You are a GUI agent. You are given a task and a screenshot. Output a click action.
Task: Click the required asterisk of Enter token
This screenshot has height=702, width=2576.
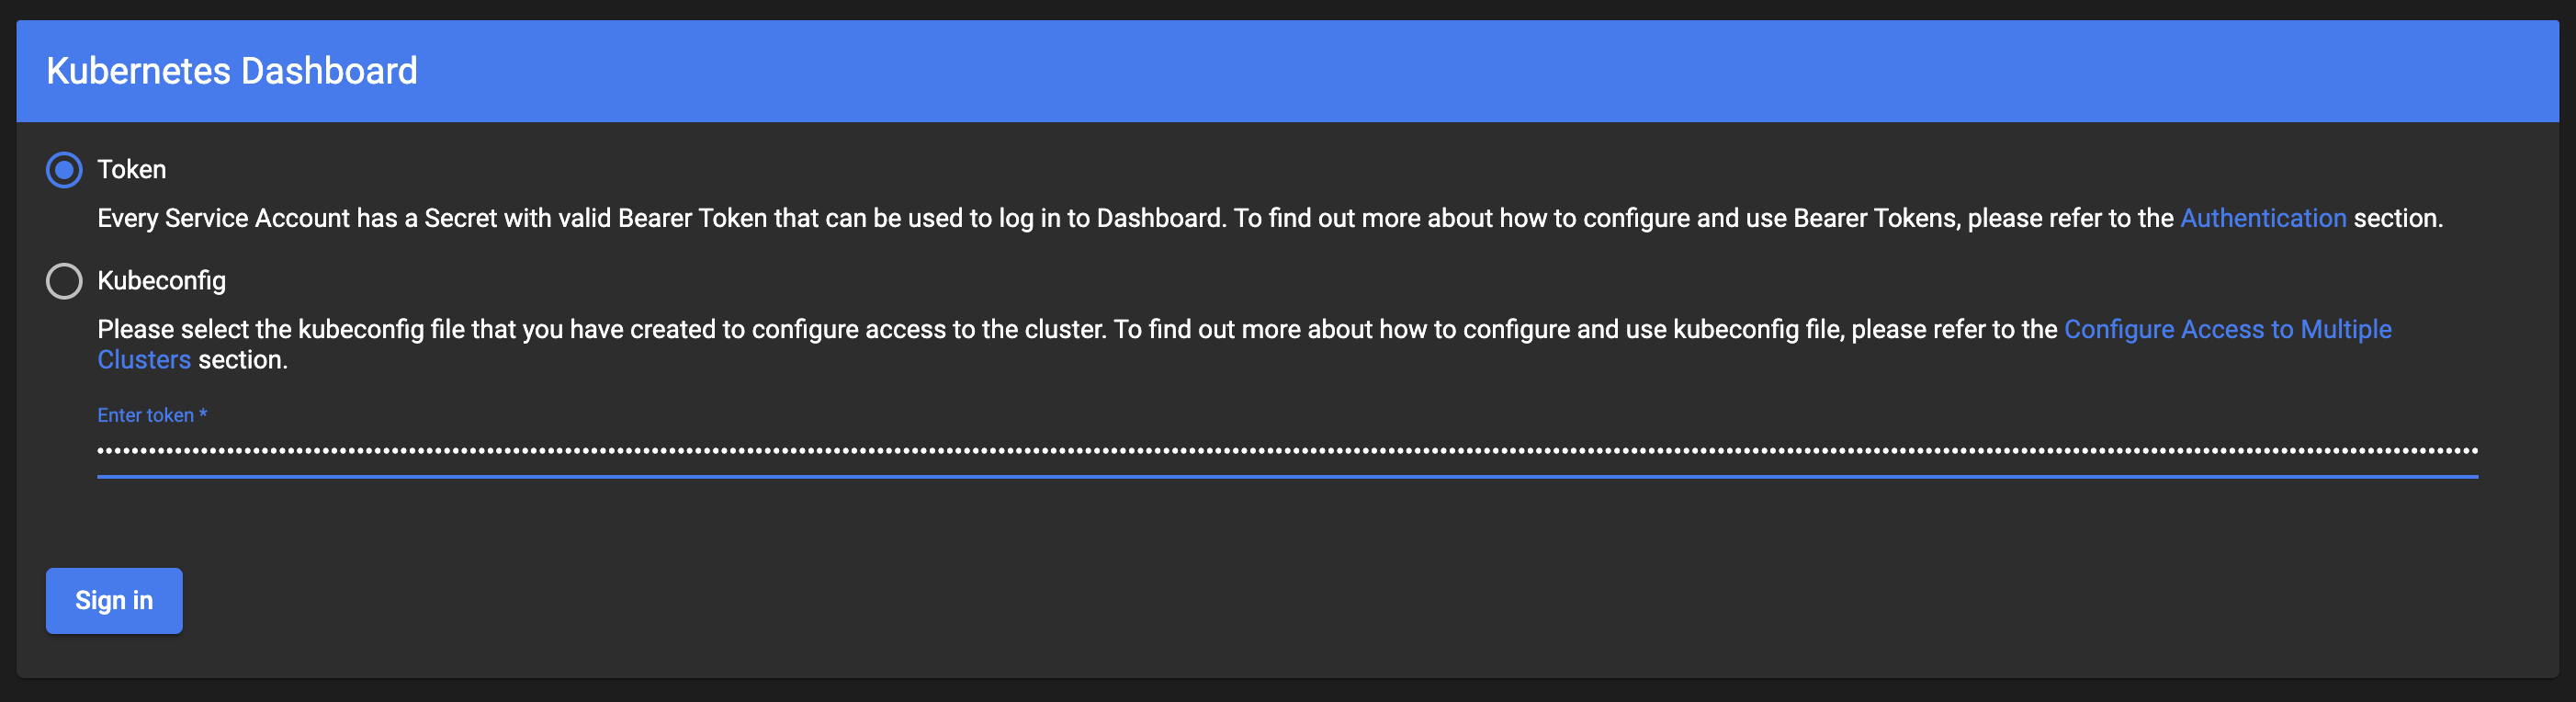pyautogui.click(x=203, y=414)
